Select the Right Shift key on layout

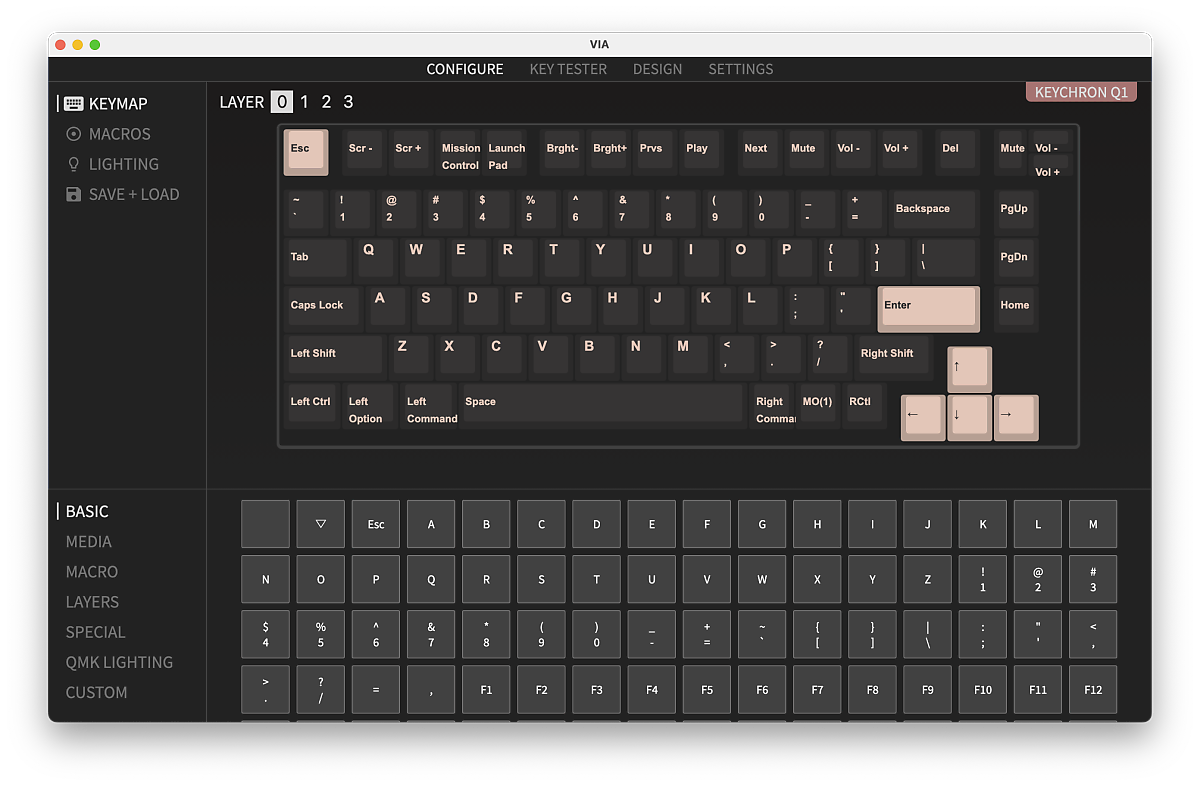click(x=893, y=357)
